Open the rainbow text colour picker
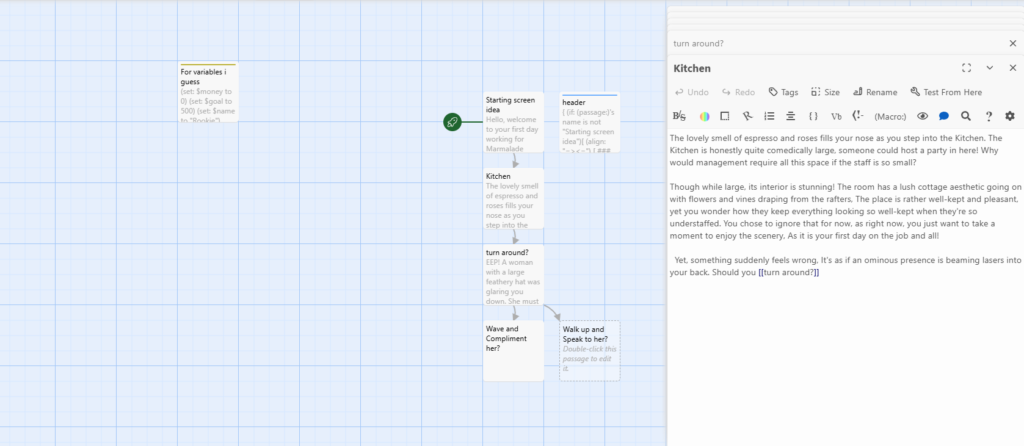This screenshot has height=446, width=1024. click(705, 116)
